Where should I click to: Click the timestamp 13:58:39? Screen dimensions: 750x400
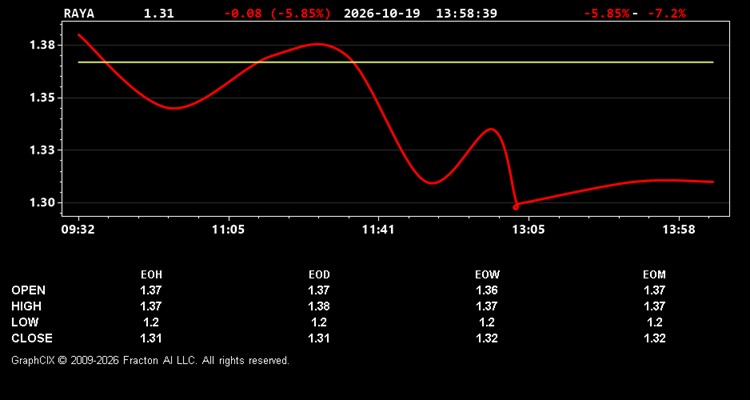[x=466, y=13]
